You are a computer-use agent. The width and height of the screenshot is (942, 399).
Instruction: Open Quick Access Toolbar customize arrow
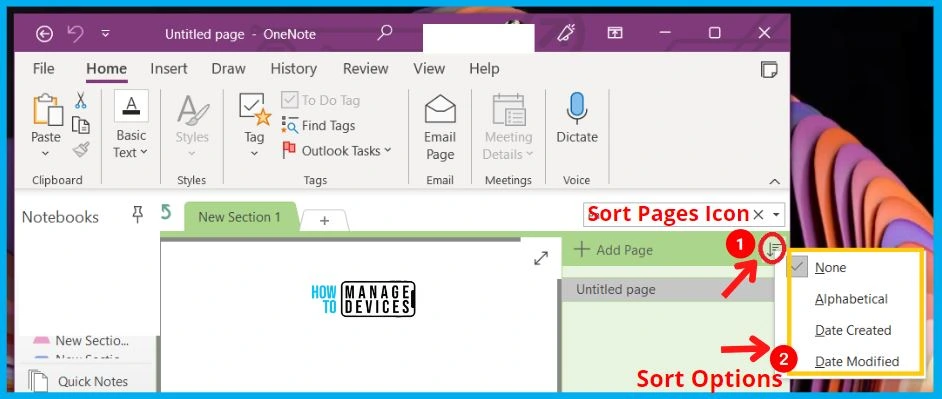(x=106, y=34)
